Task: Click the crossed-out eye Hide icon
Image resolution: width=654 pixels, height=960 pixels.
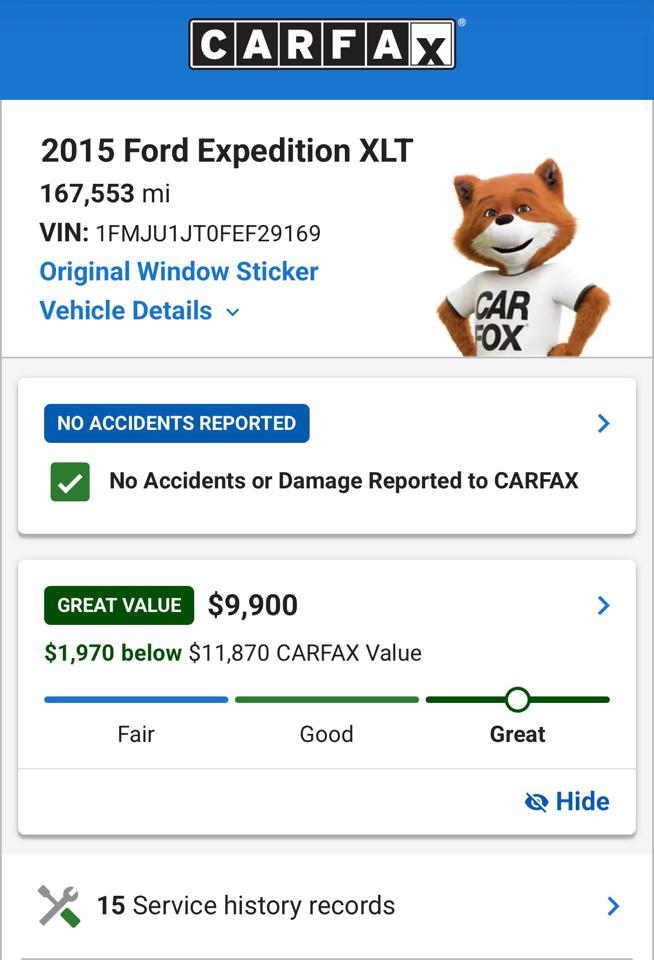Action: pos(537,802)
